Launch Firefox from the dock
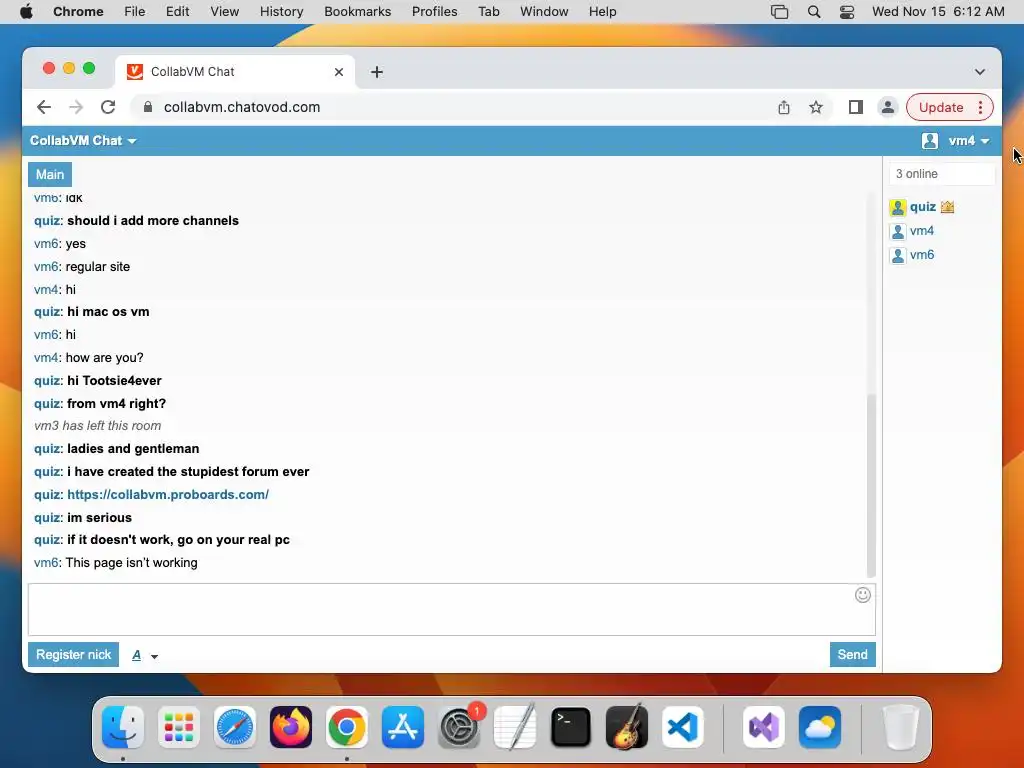 coord(291,727)
